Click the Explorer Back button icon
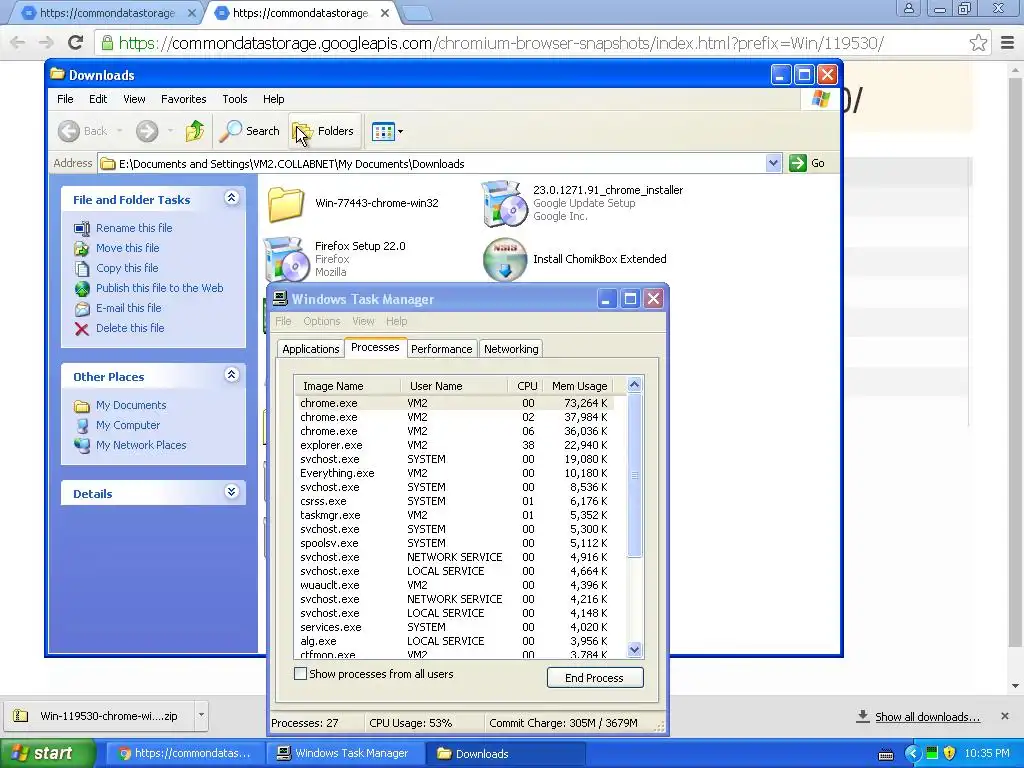The image size is (1024, 768). [x=69, y=131]
